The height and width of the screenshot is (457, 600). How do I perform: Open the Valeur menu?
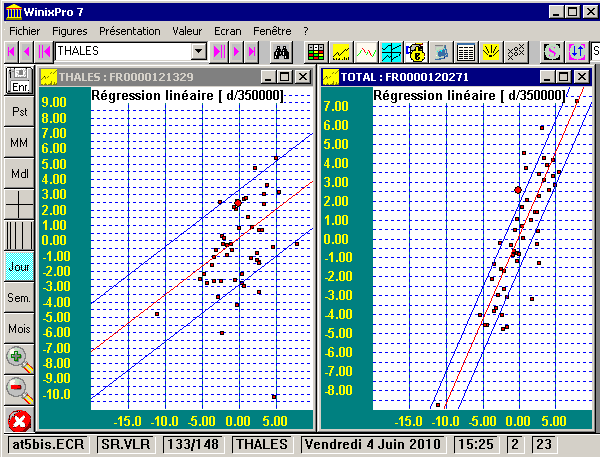click(x=187, y=31)
